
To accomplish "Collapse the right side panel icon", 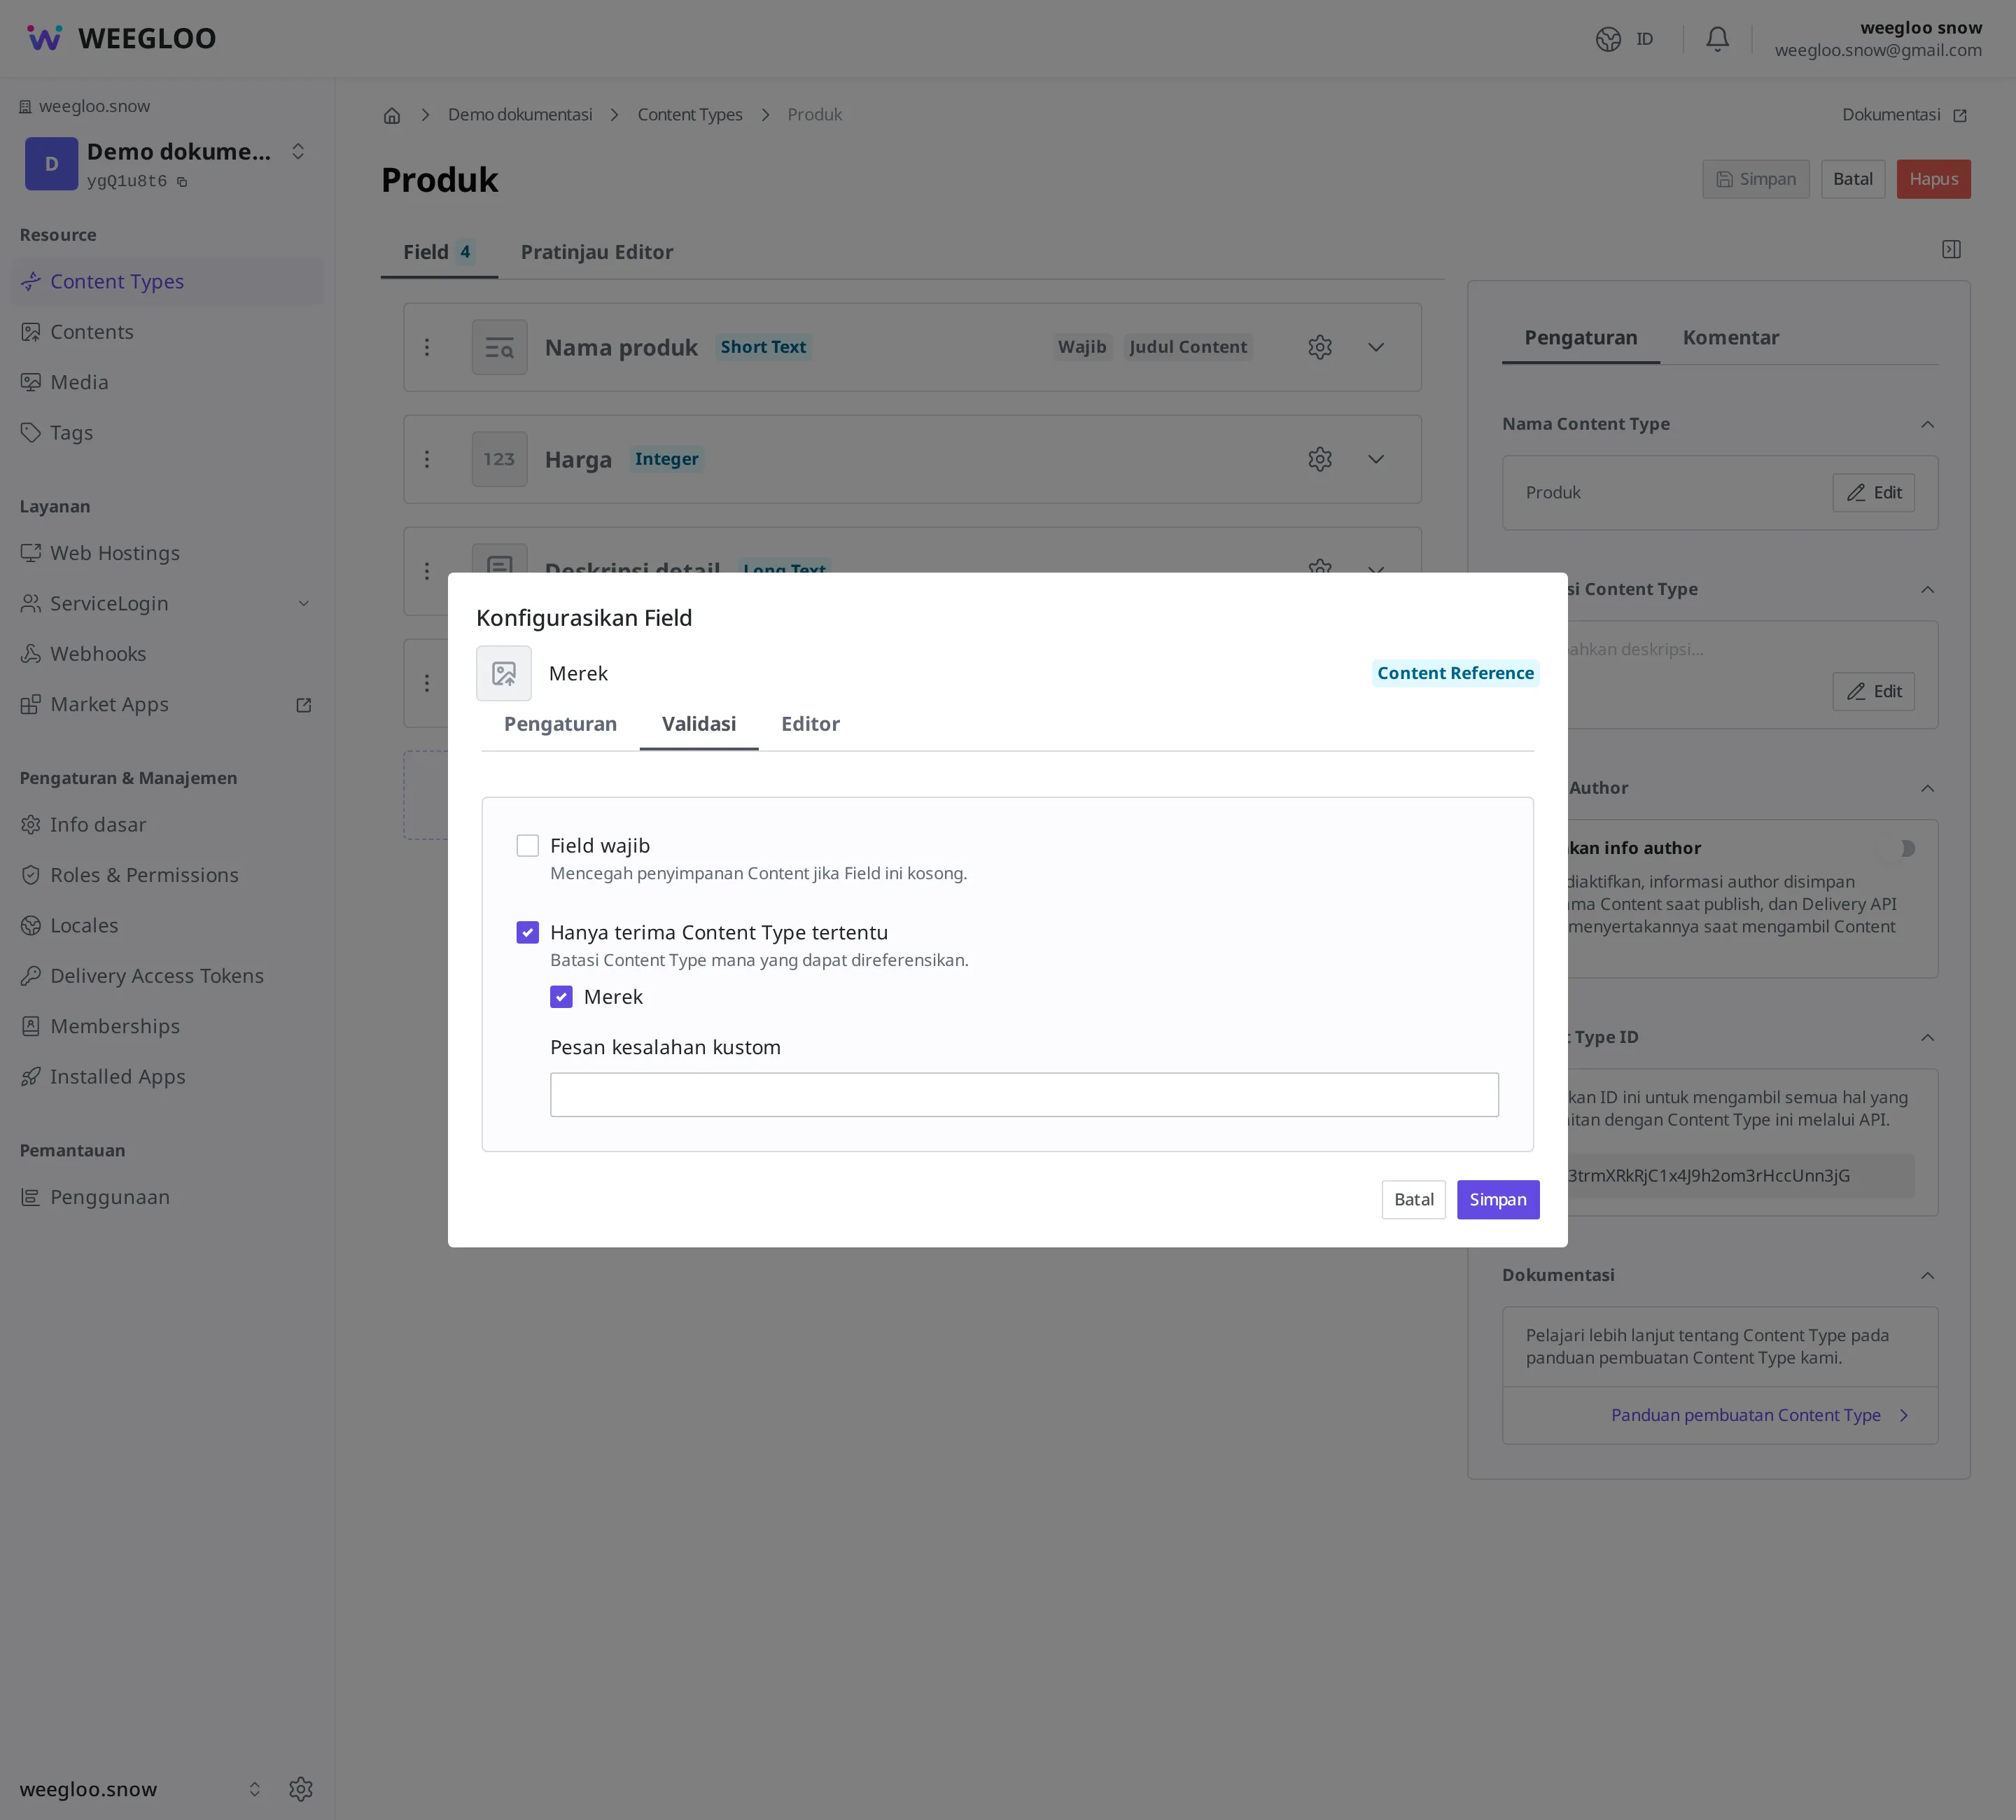I will pos(1951,249).
